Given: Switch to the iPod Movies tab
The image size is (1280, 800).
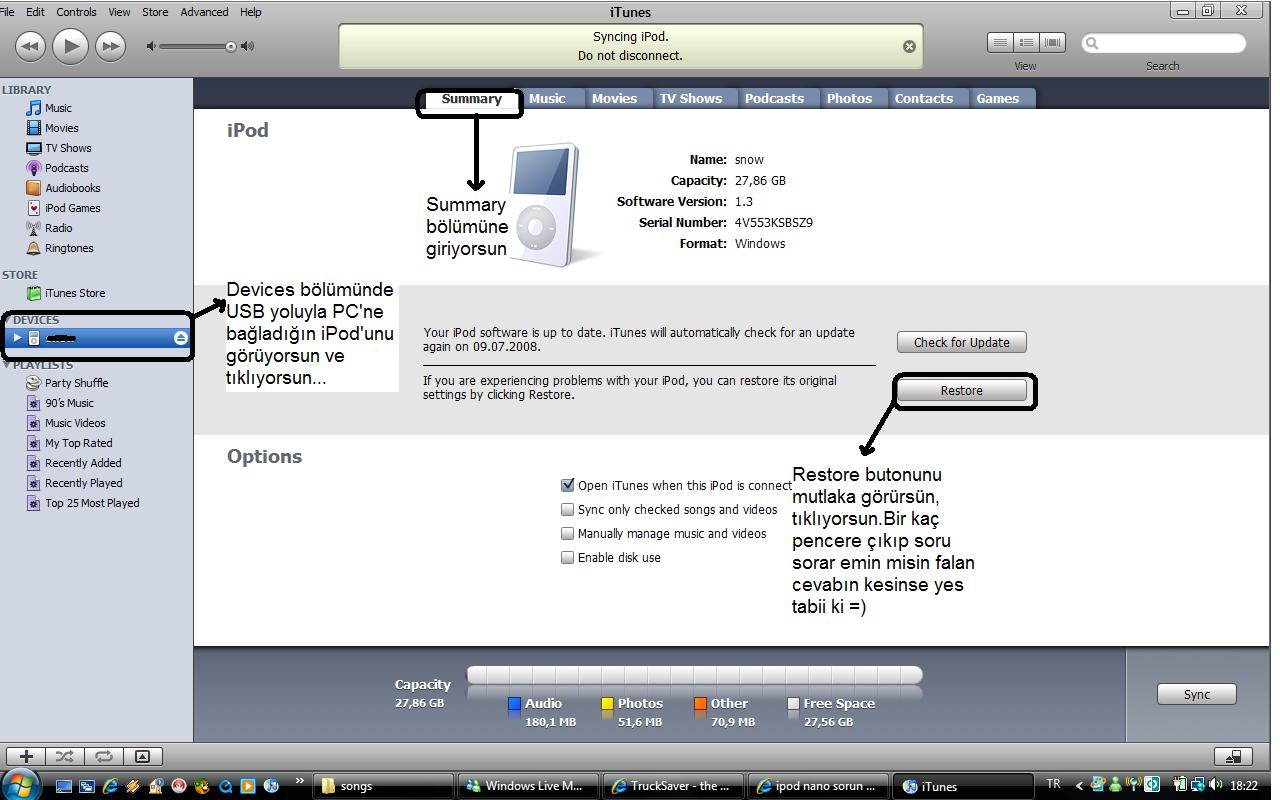Looking at the screenshot, I should pos(614,99).
